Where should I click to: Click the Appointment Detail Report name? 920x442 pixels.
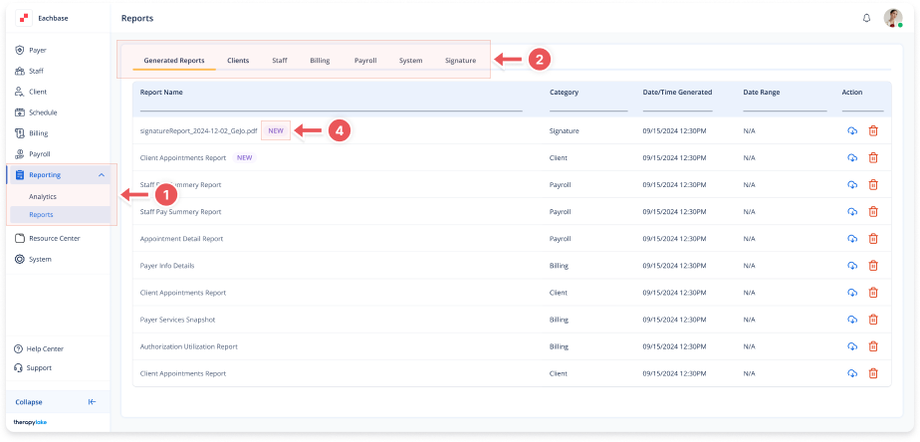pos(181,239)
